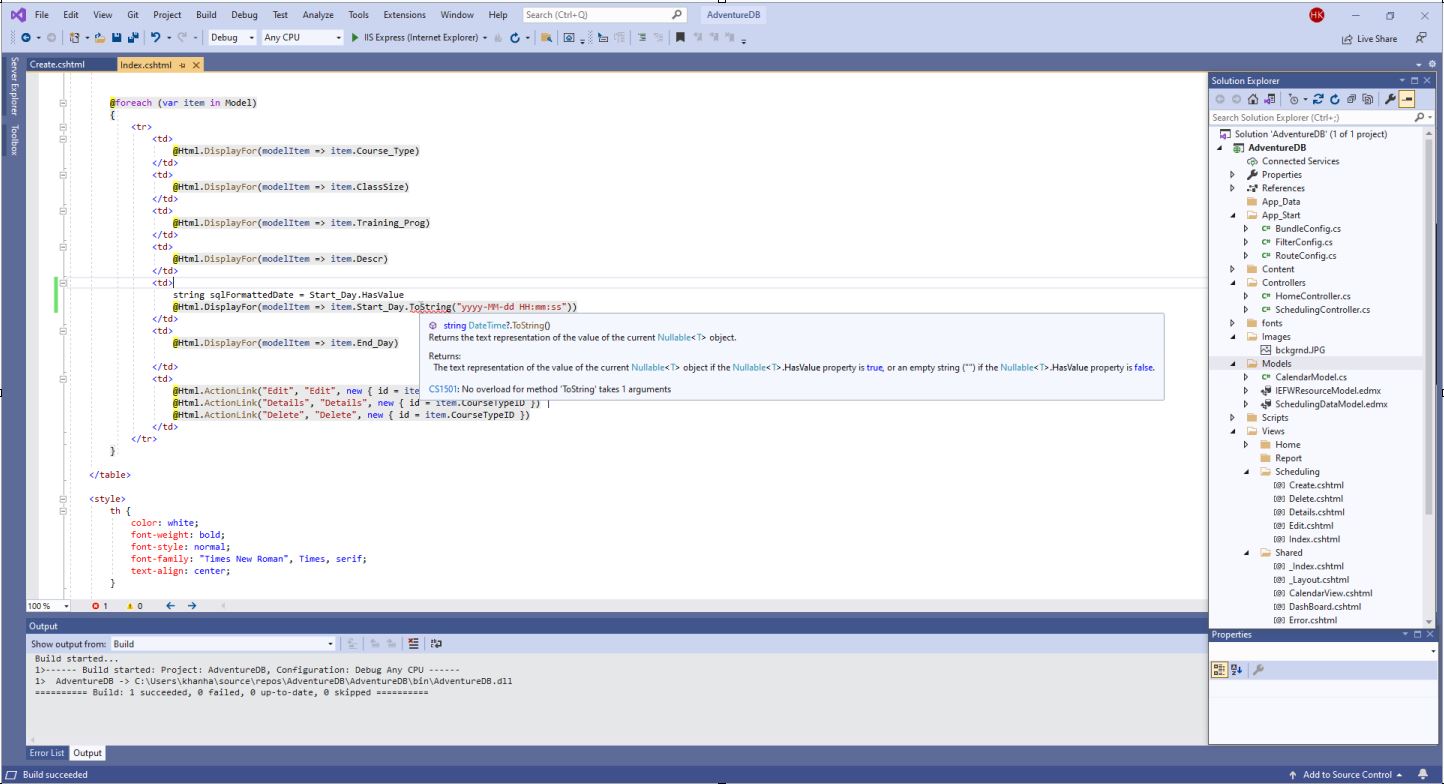Screen dimensions: 1444x784
Task: Toggle Preview Selected Items in Solution Explorer
Action: pos(1407,100)
